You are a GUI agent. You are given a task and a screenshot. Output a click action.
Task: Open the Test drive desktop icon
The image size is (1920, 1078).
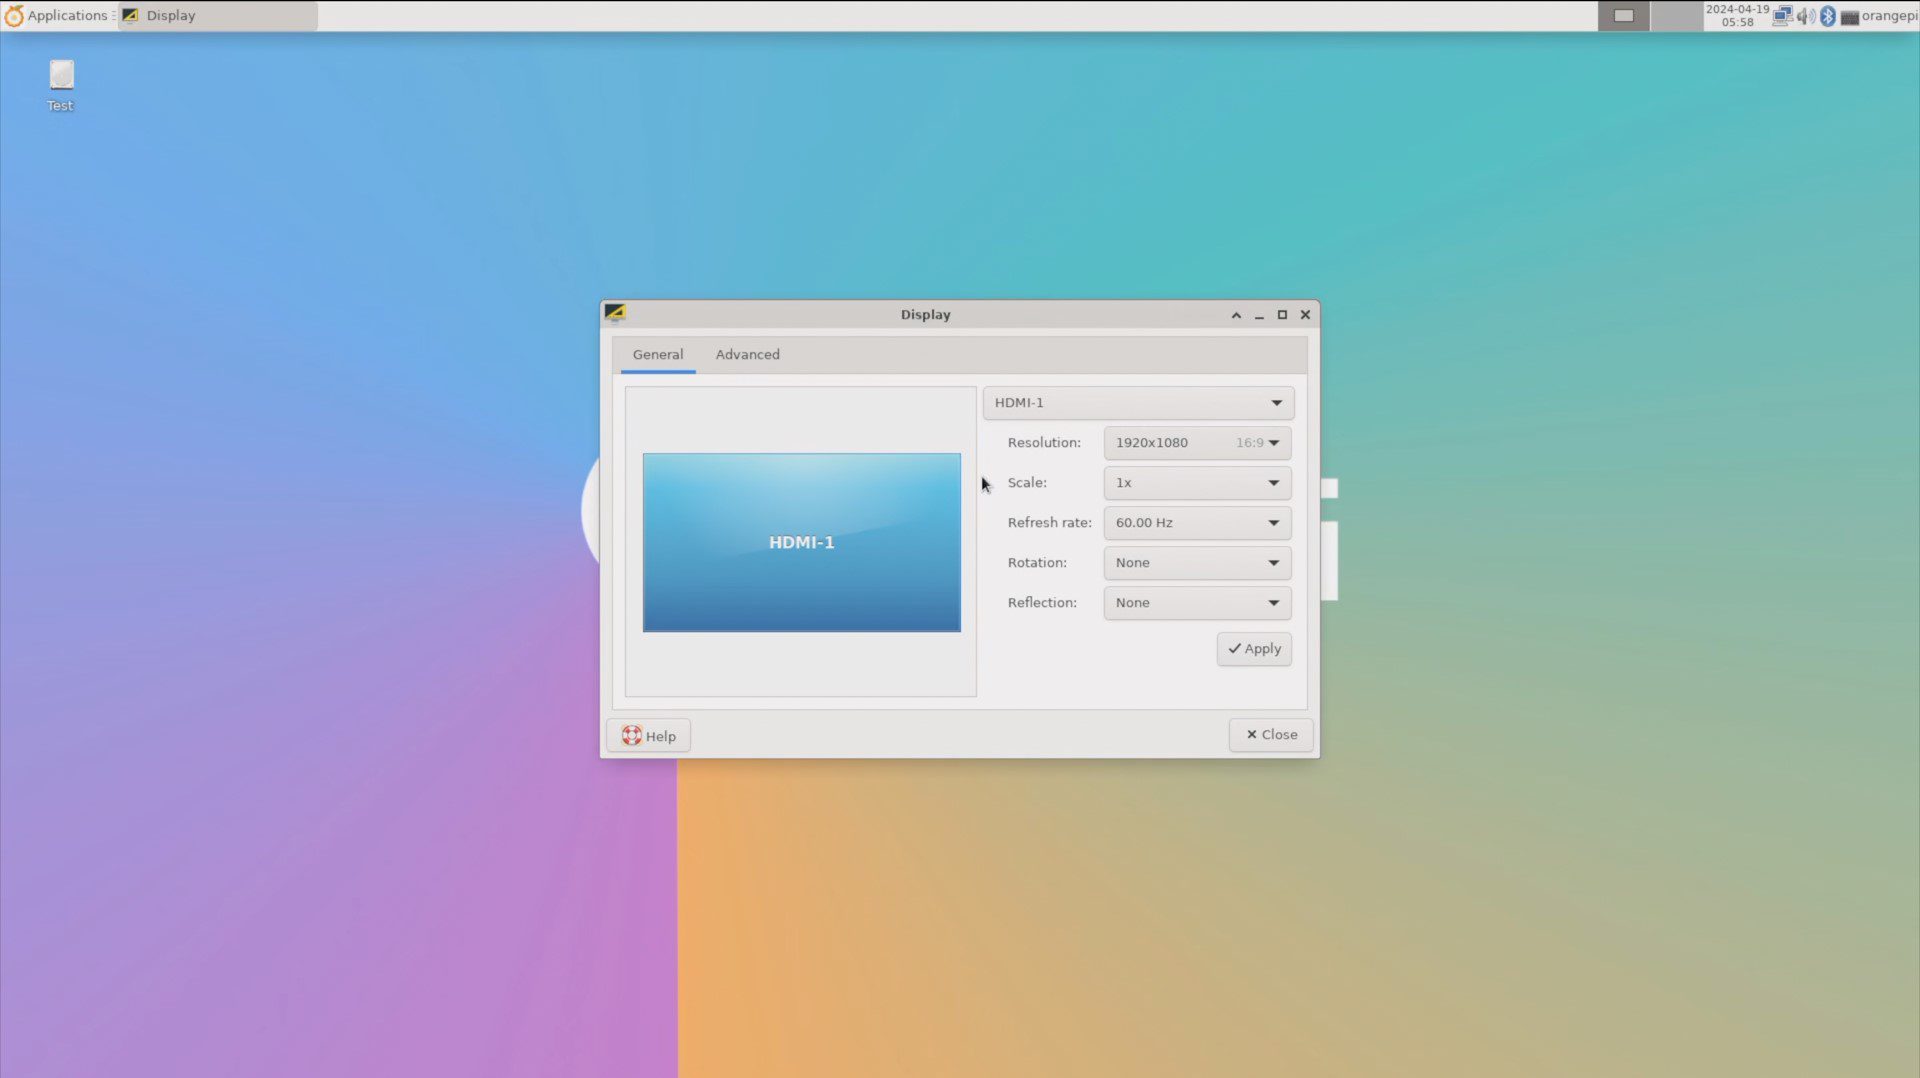(x=61, y=76)
